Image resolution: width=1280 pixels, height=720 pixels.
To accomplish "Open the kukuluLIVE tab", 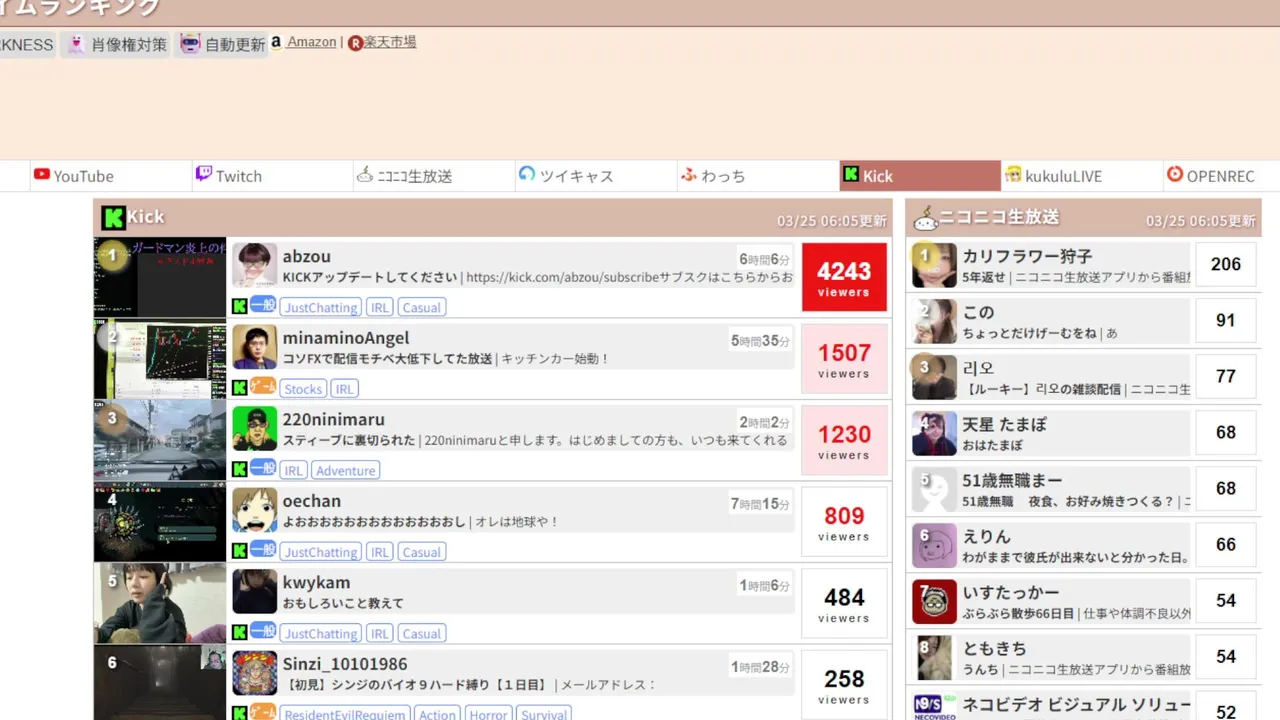I will pos(1082,176).
